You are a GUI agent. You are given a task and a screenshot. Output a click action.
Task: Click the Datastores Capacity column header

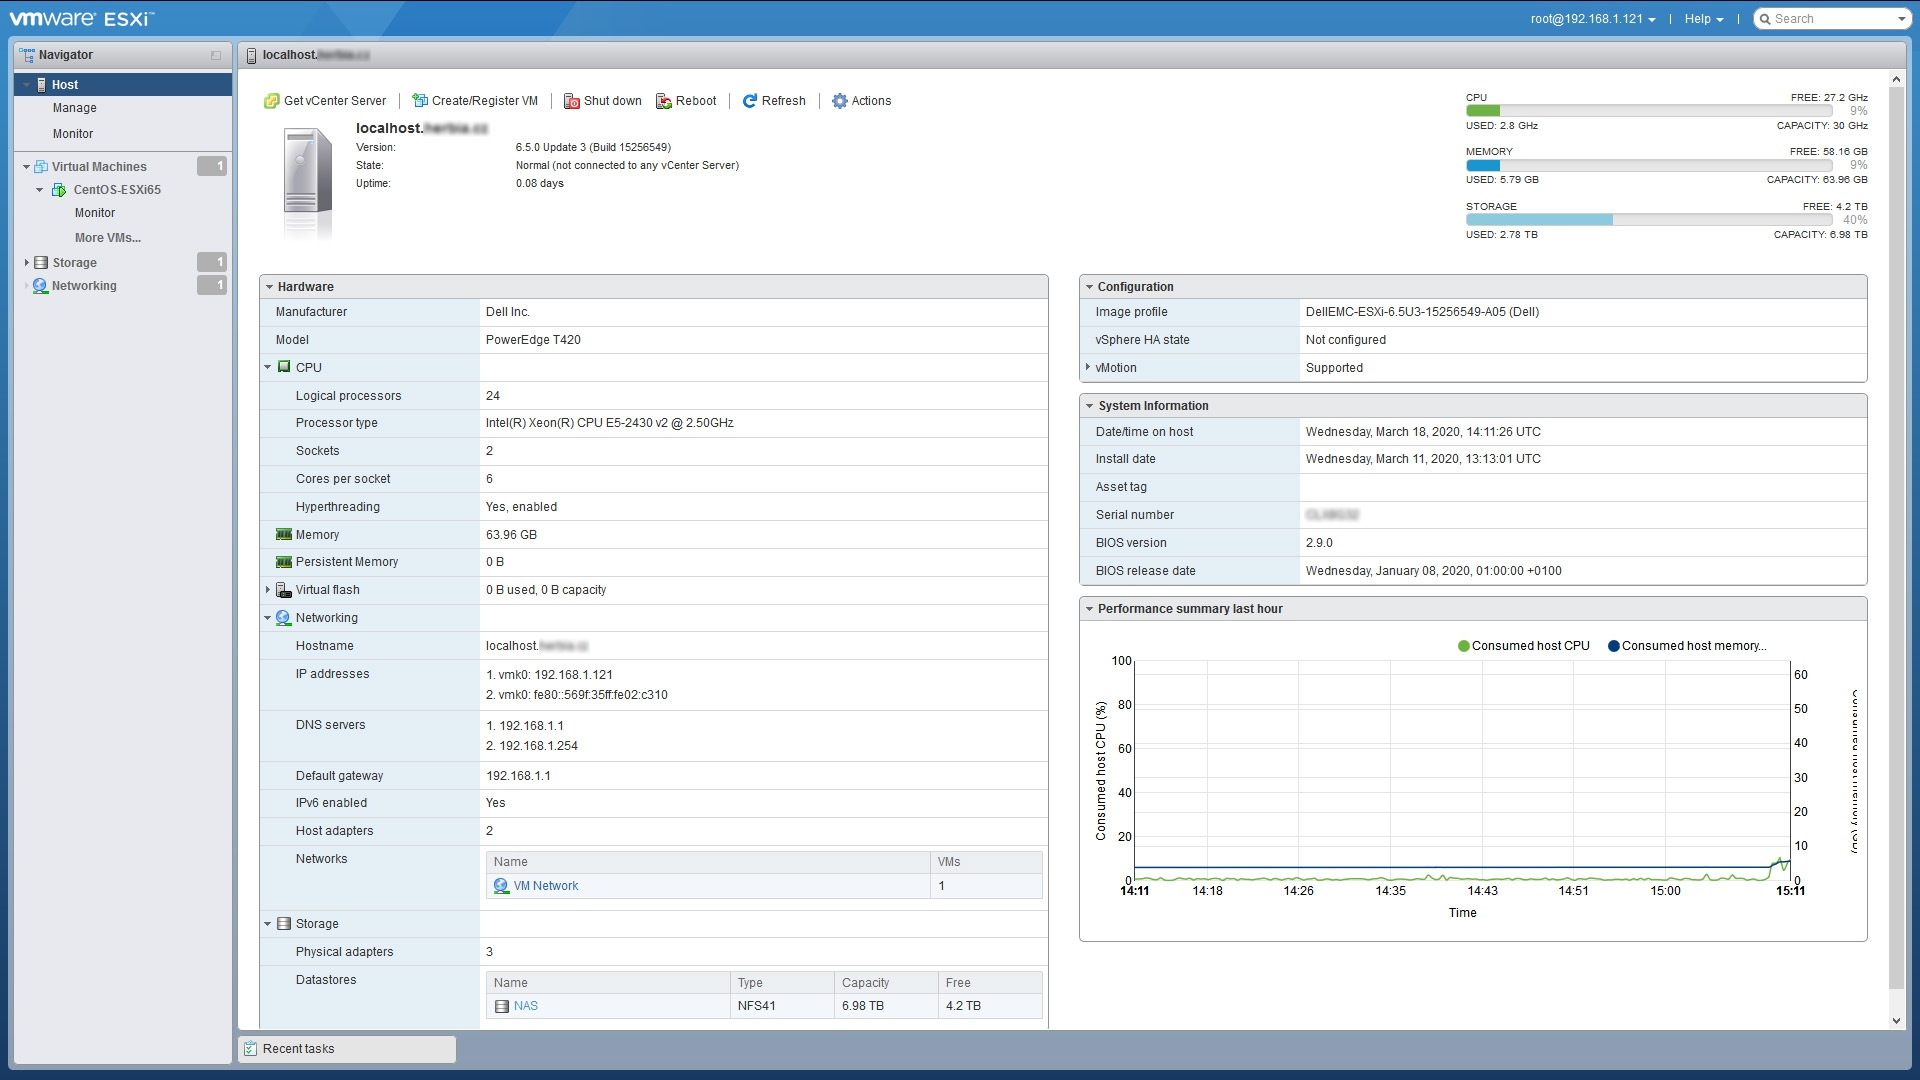click(886, 983)
